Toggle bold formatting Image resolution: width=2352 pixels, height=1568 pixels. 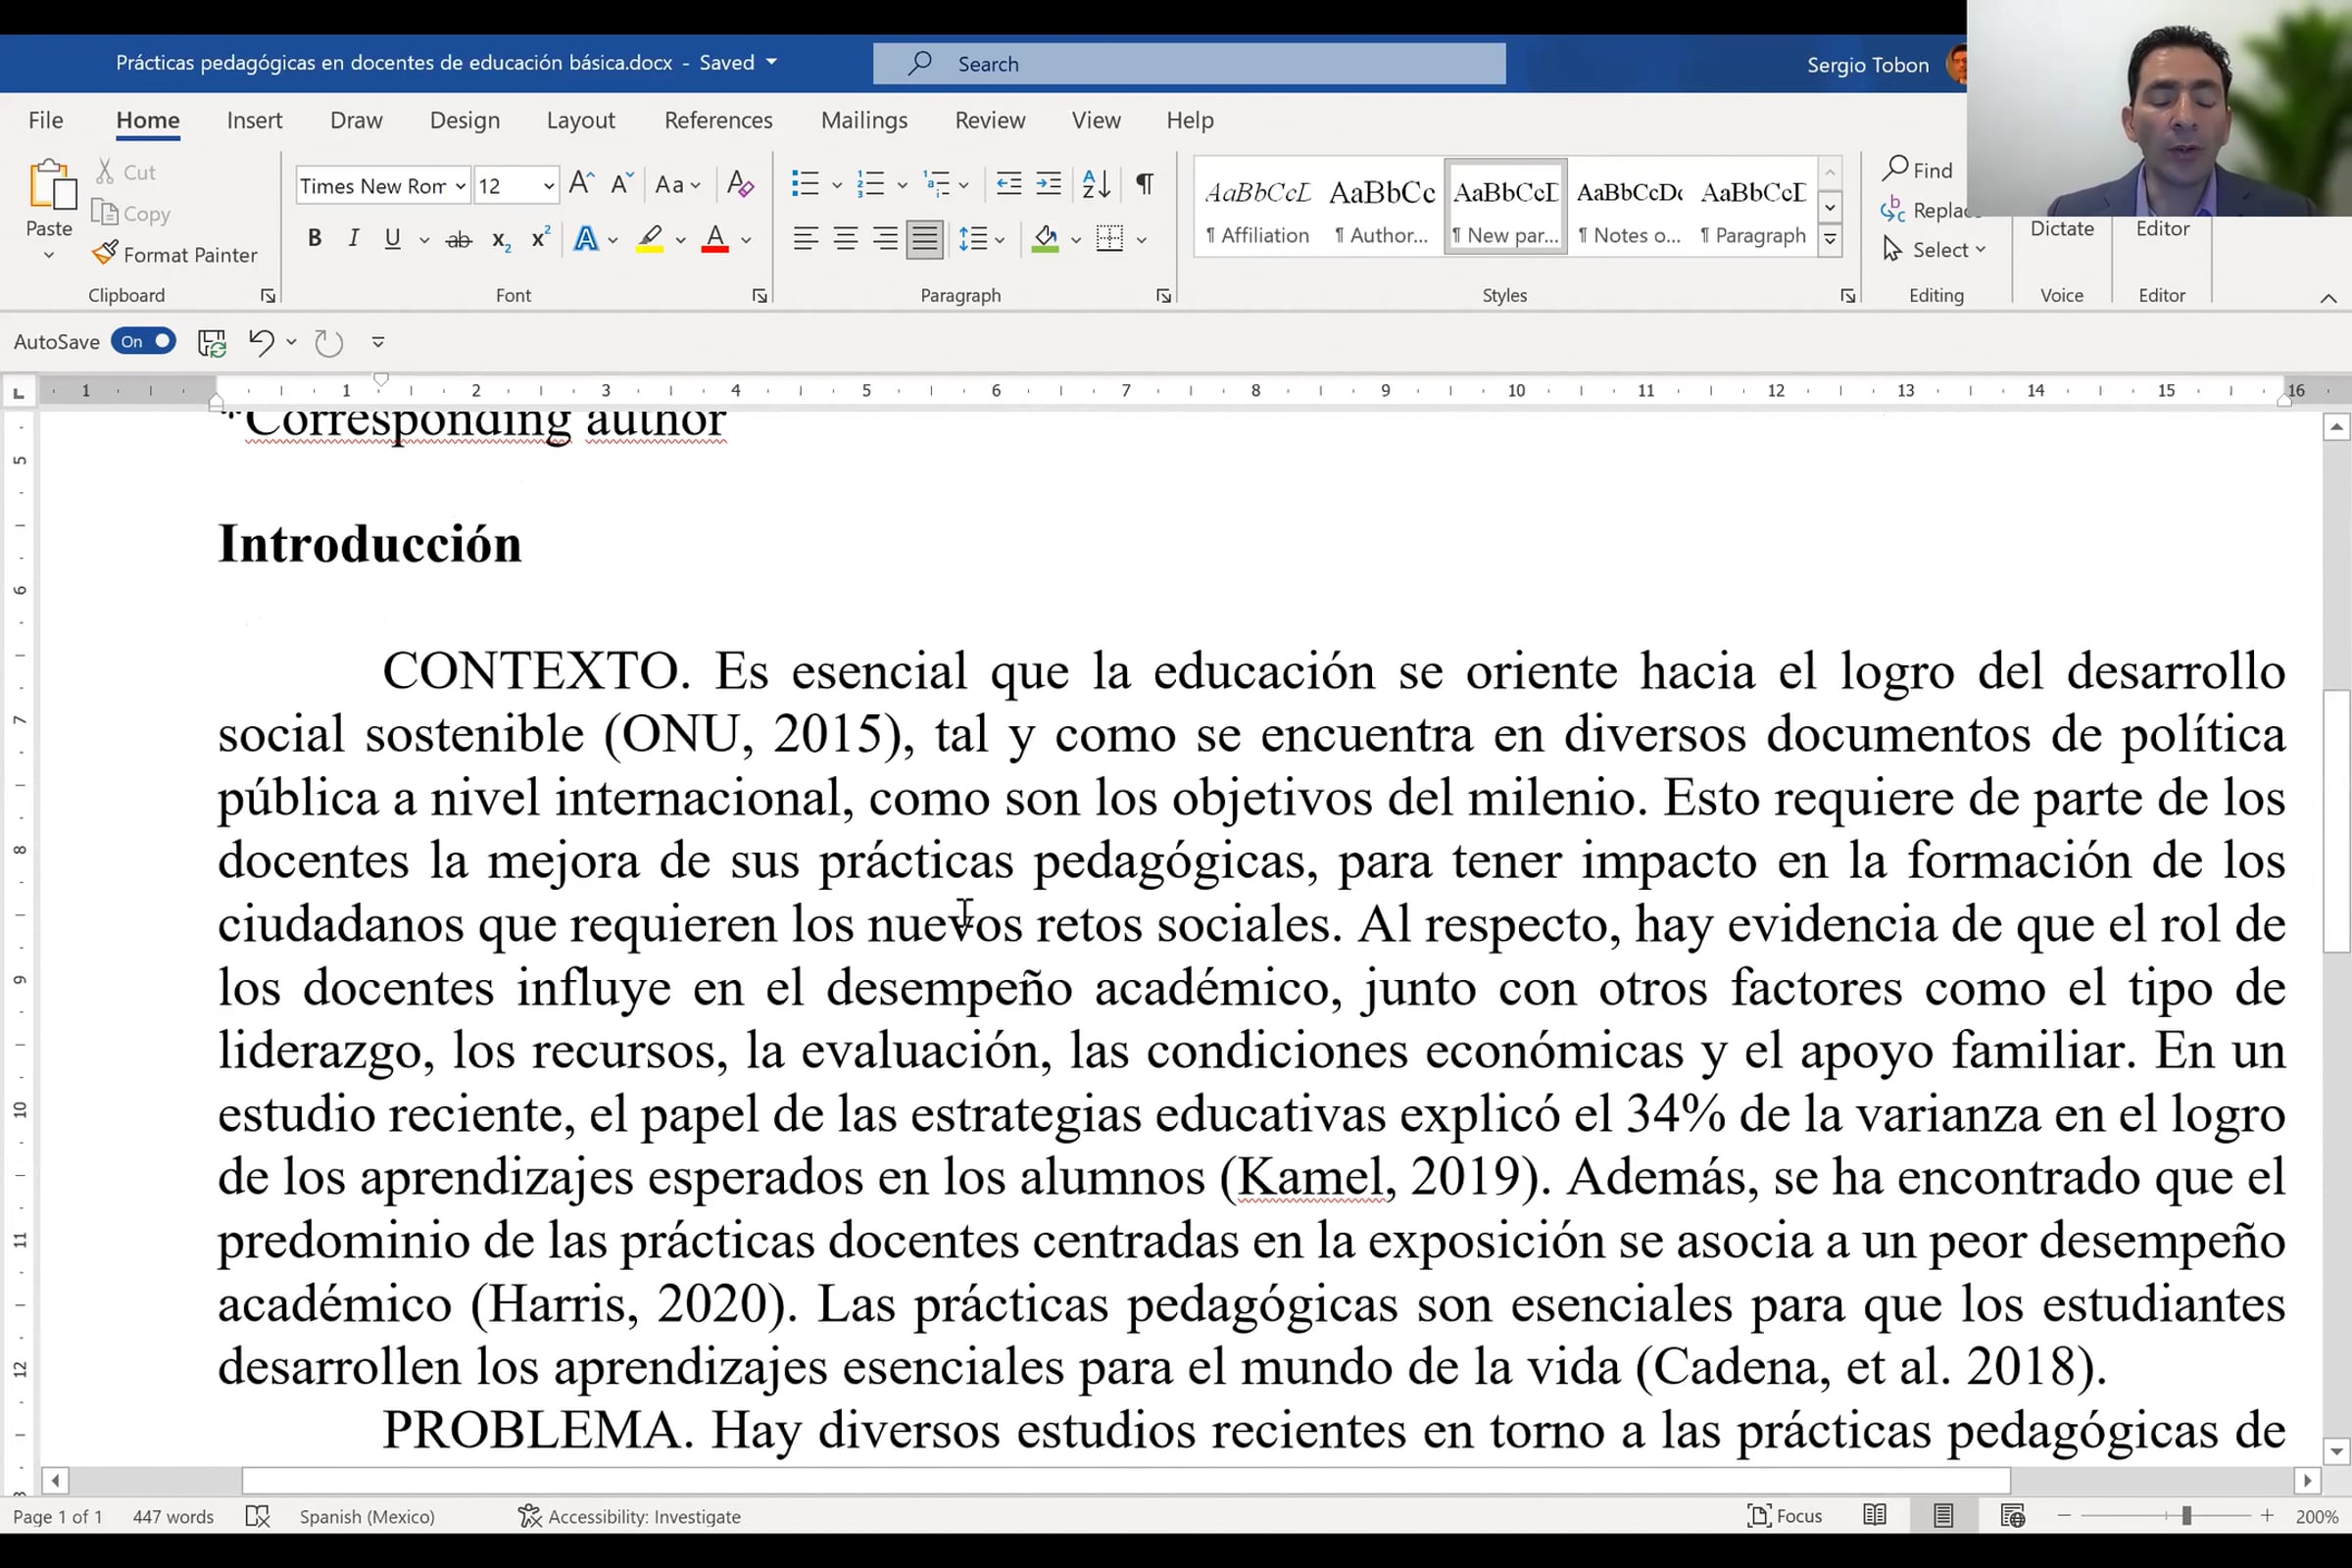pos(314,239)
